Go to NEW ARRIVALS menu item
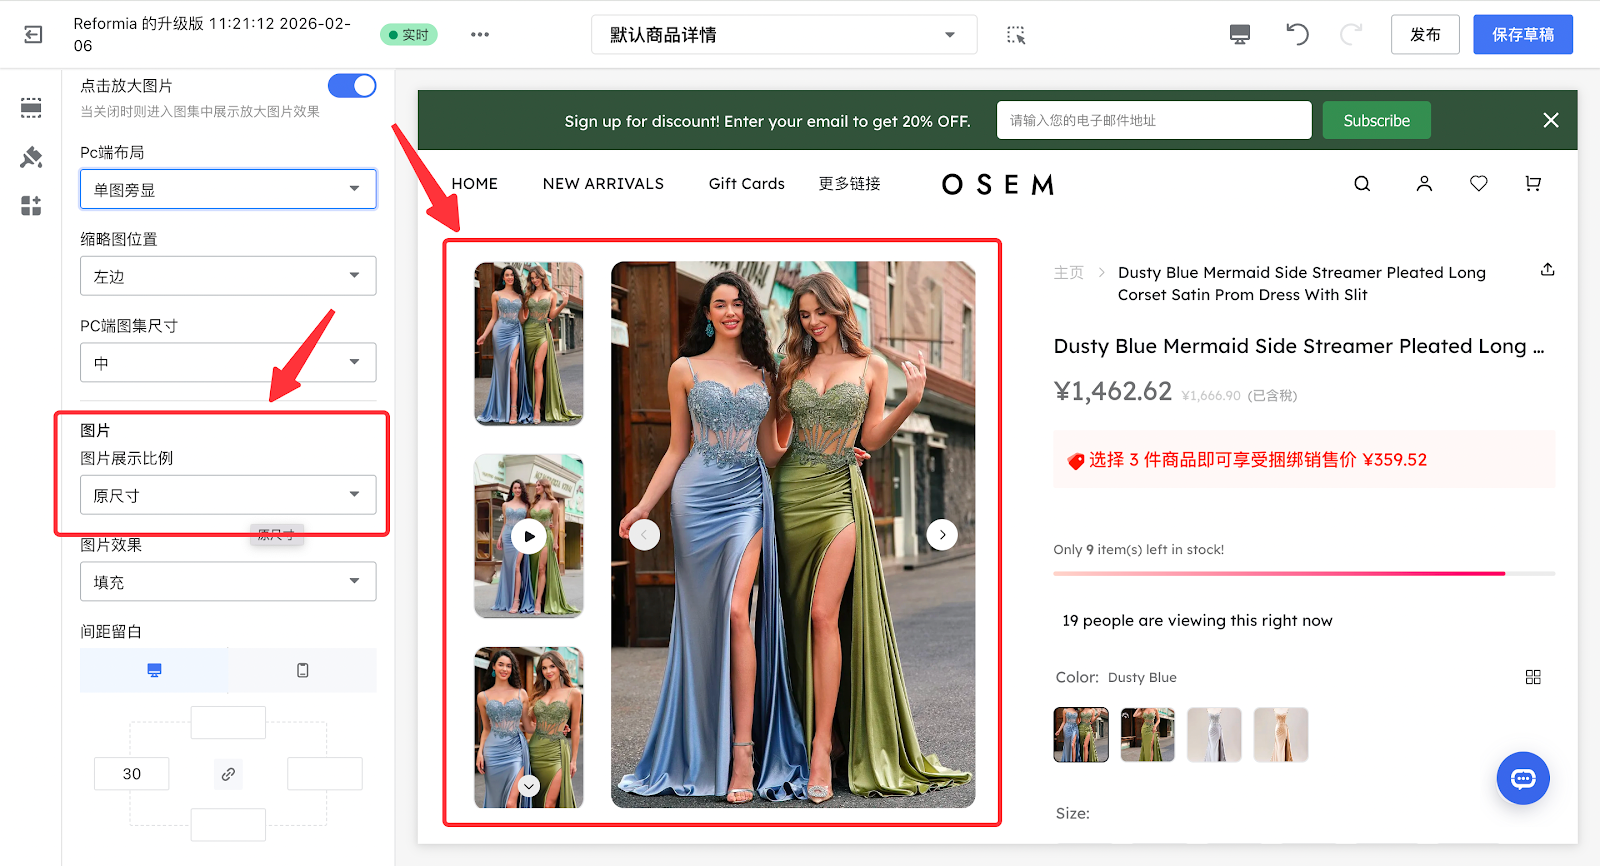Screen dimensions: 1600x866 pyautogui.click(x=603, y=184)
